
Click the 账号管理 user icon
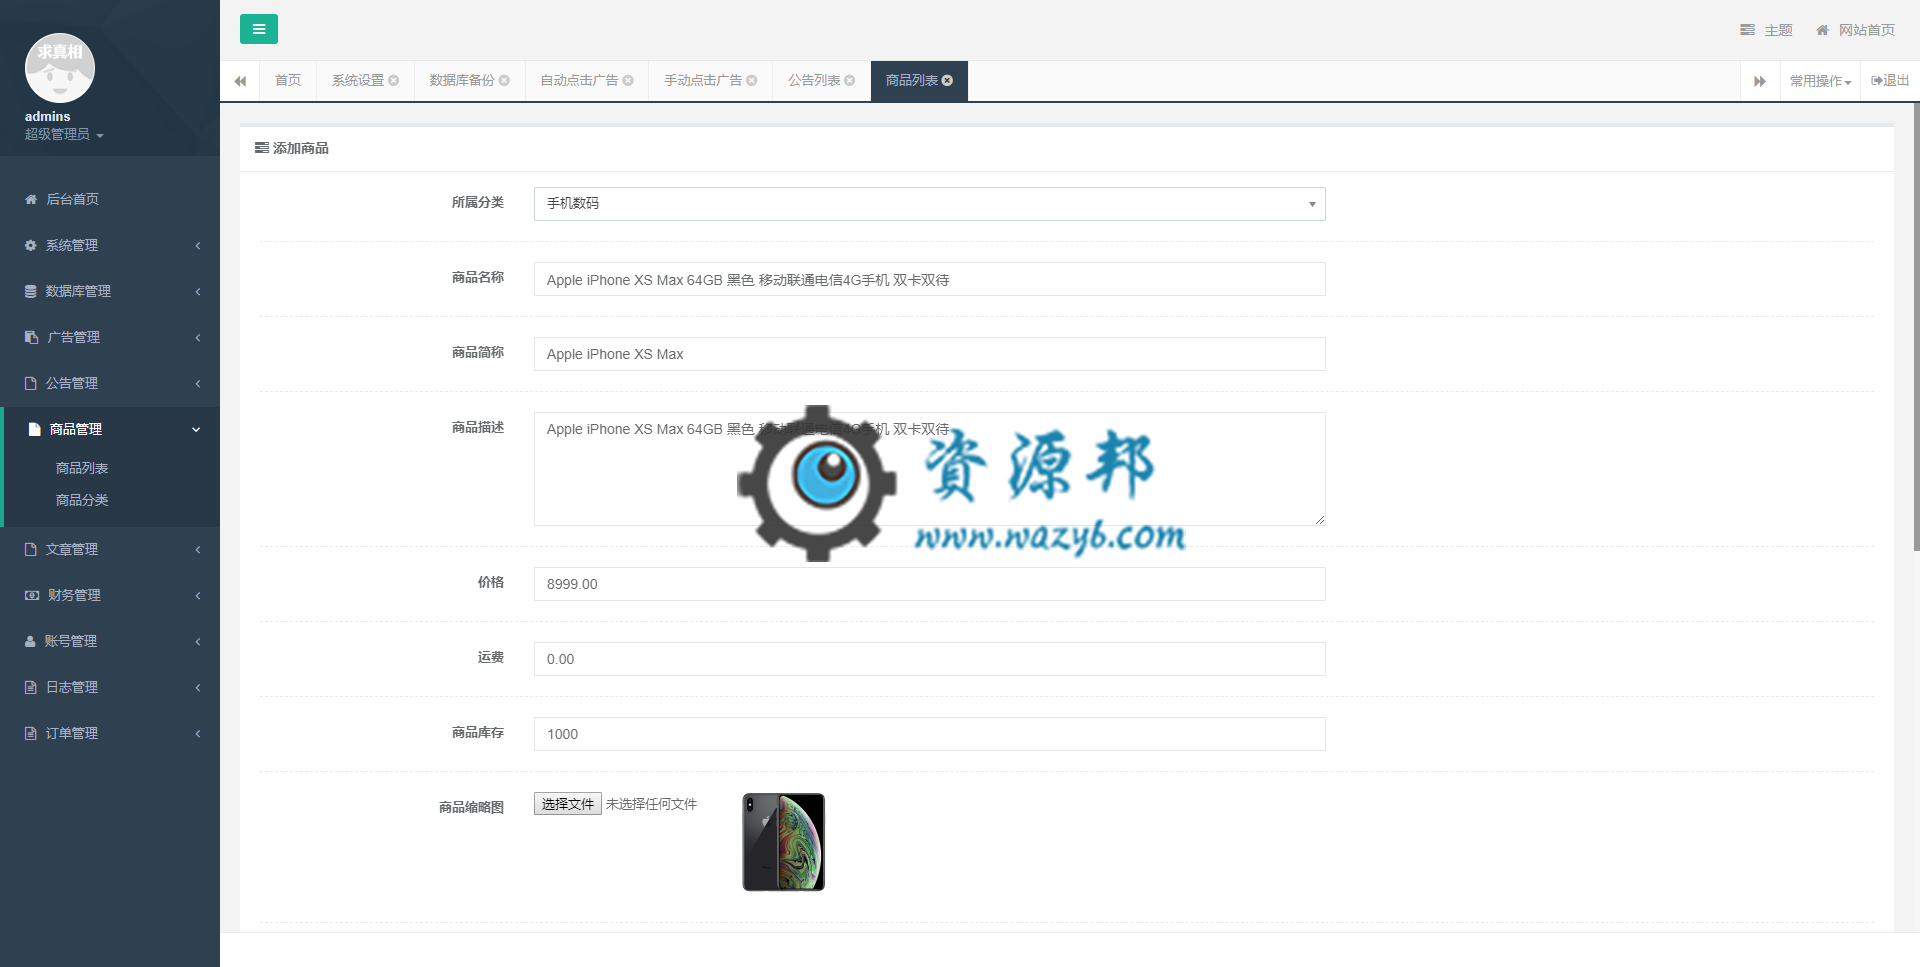[30, 641]
